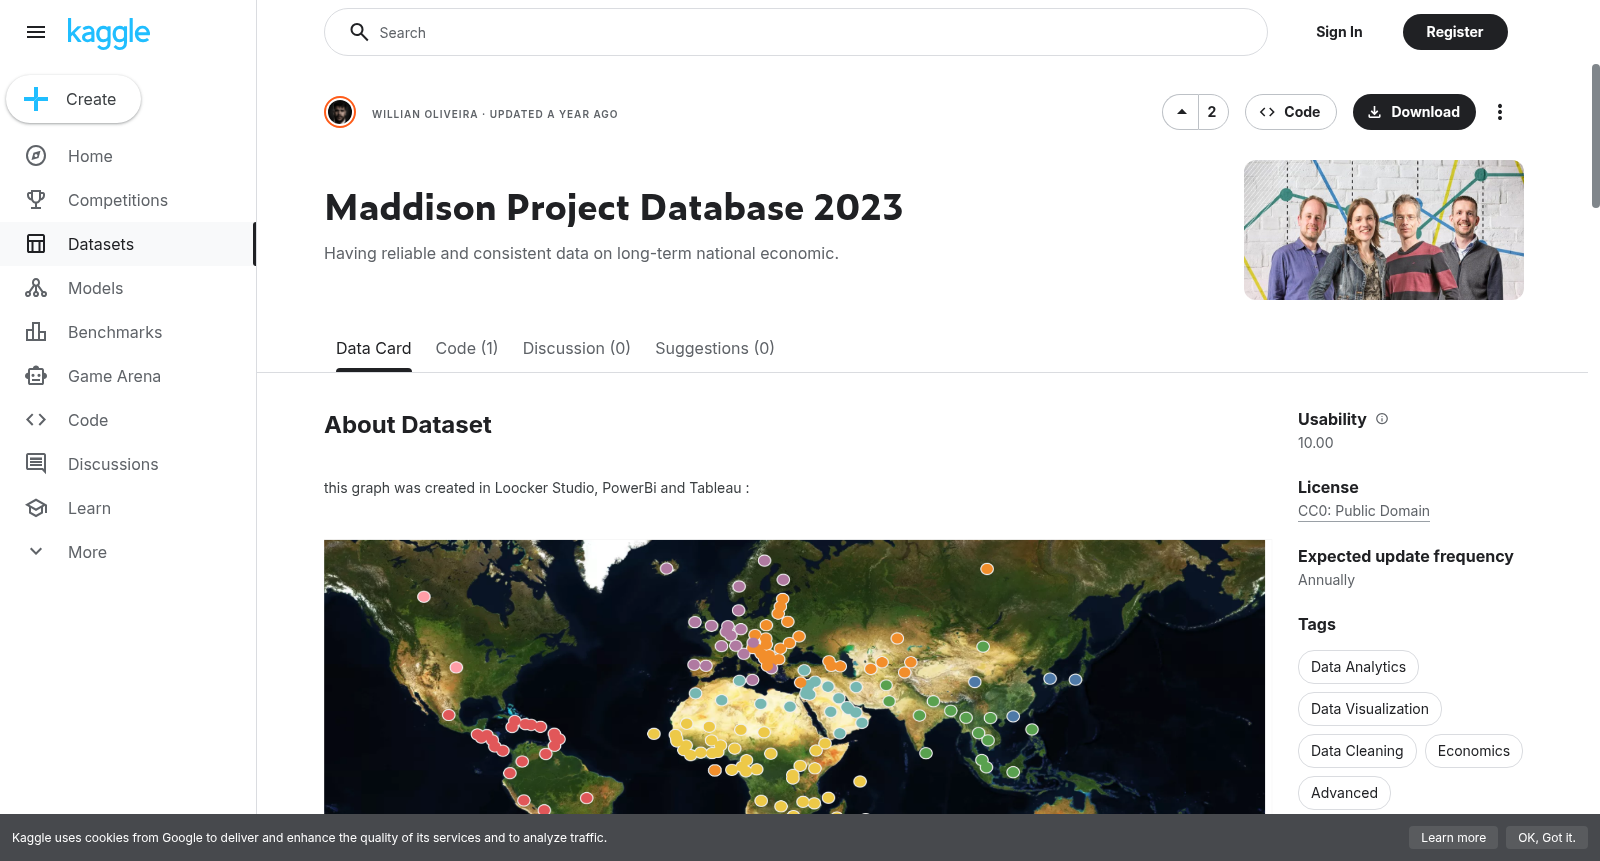Click the Annually update frequency value
This screenshot has width=1600, height=861.
tap(1326, 580)
